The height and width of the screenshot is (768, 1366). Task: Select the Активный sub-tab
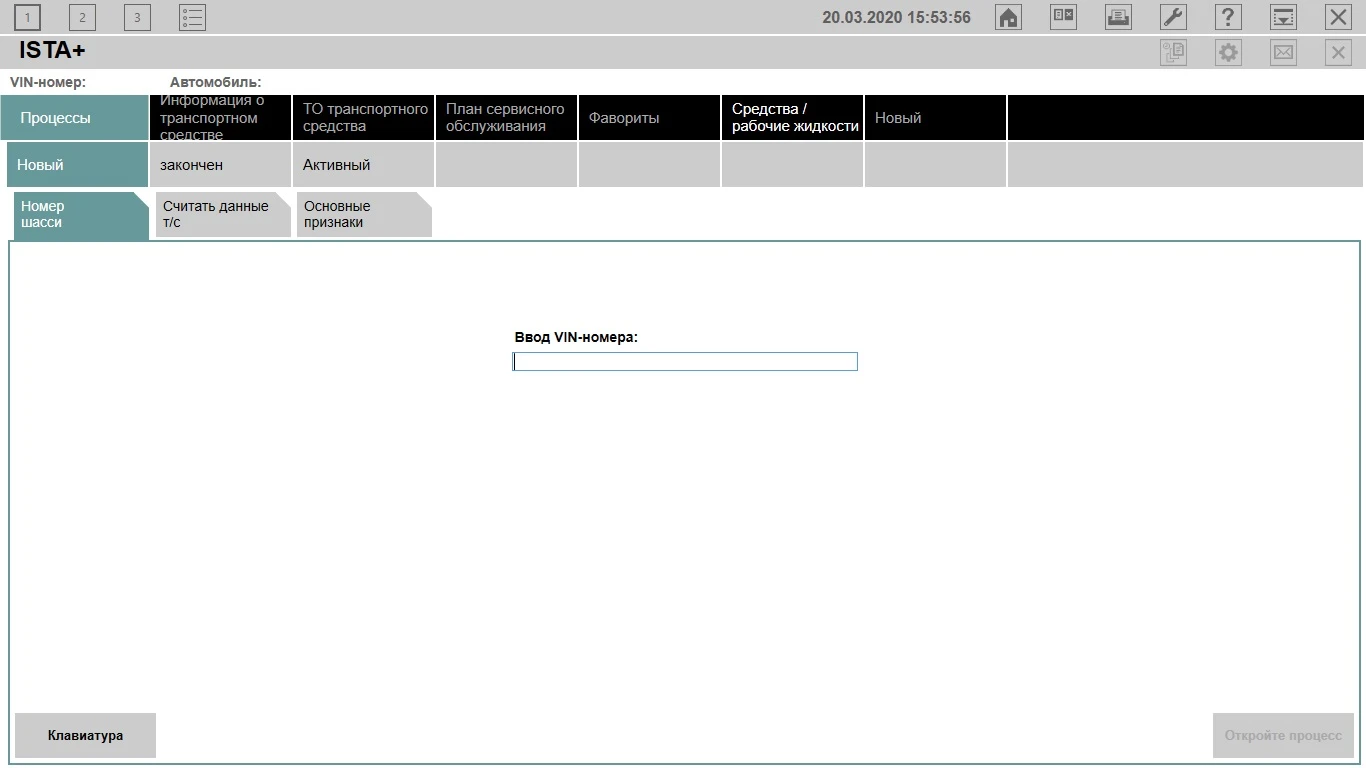click(x=364, y=165)
